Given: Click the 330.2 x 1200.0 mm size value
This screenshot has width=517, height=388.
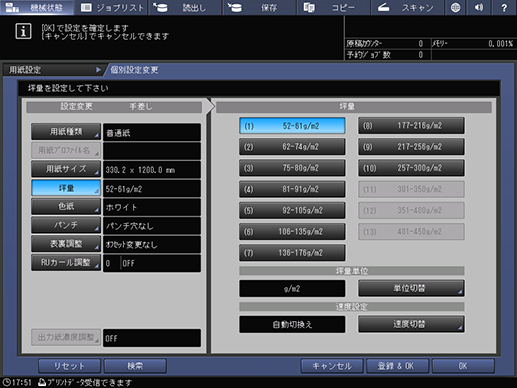Looking at the screenshot, I should (152, 170).
